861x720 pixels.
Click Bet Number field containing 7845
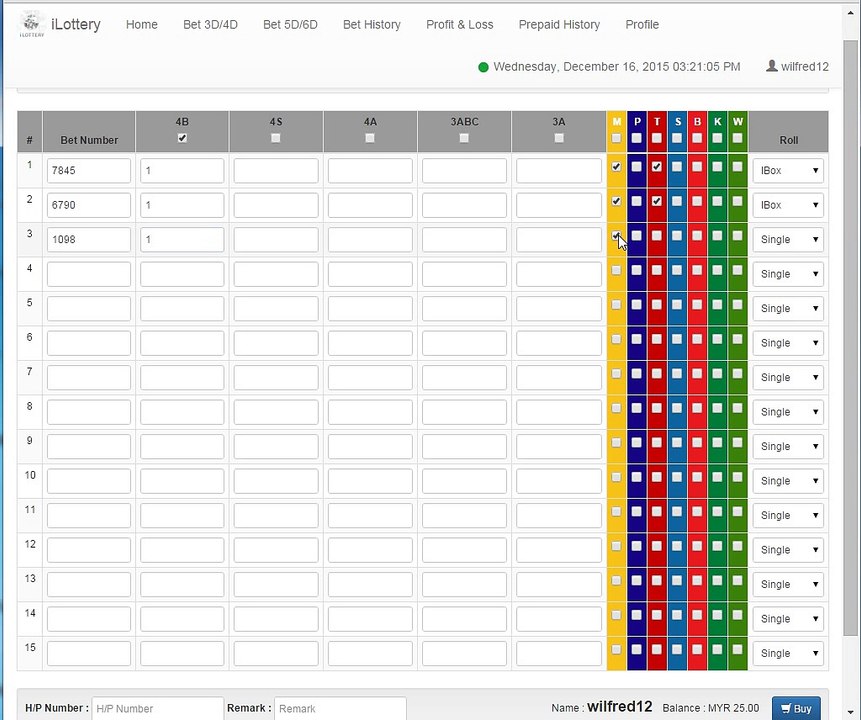coord(89,171)
